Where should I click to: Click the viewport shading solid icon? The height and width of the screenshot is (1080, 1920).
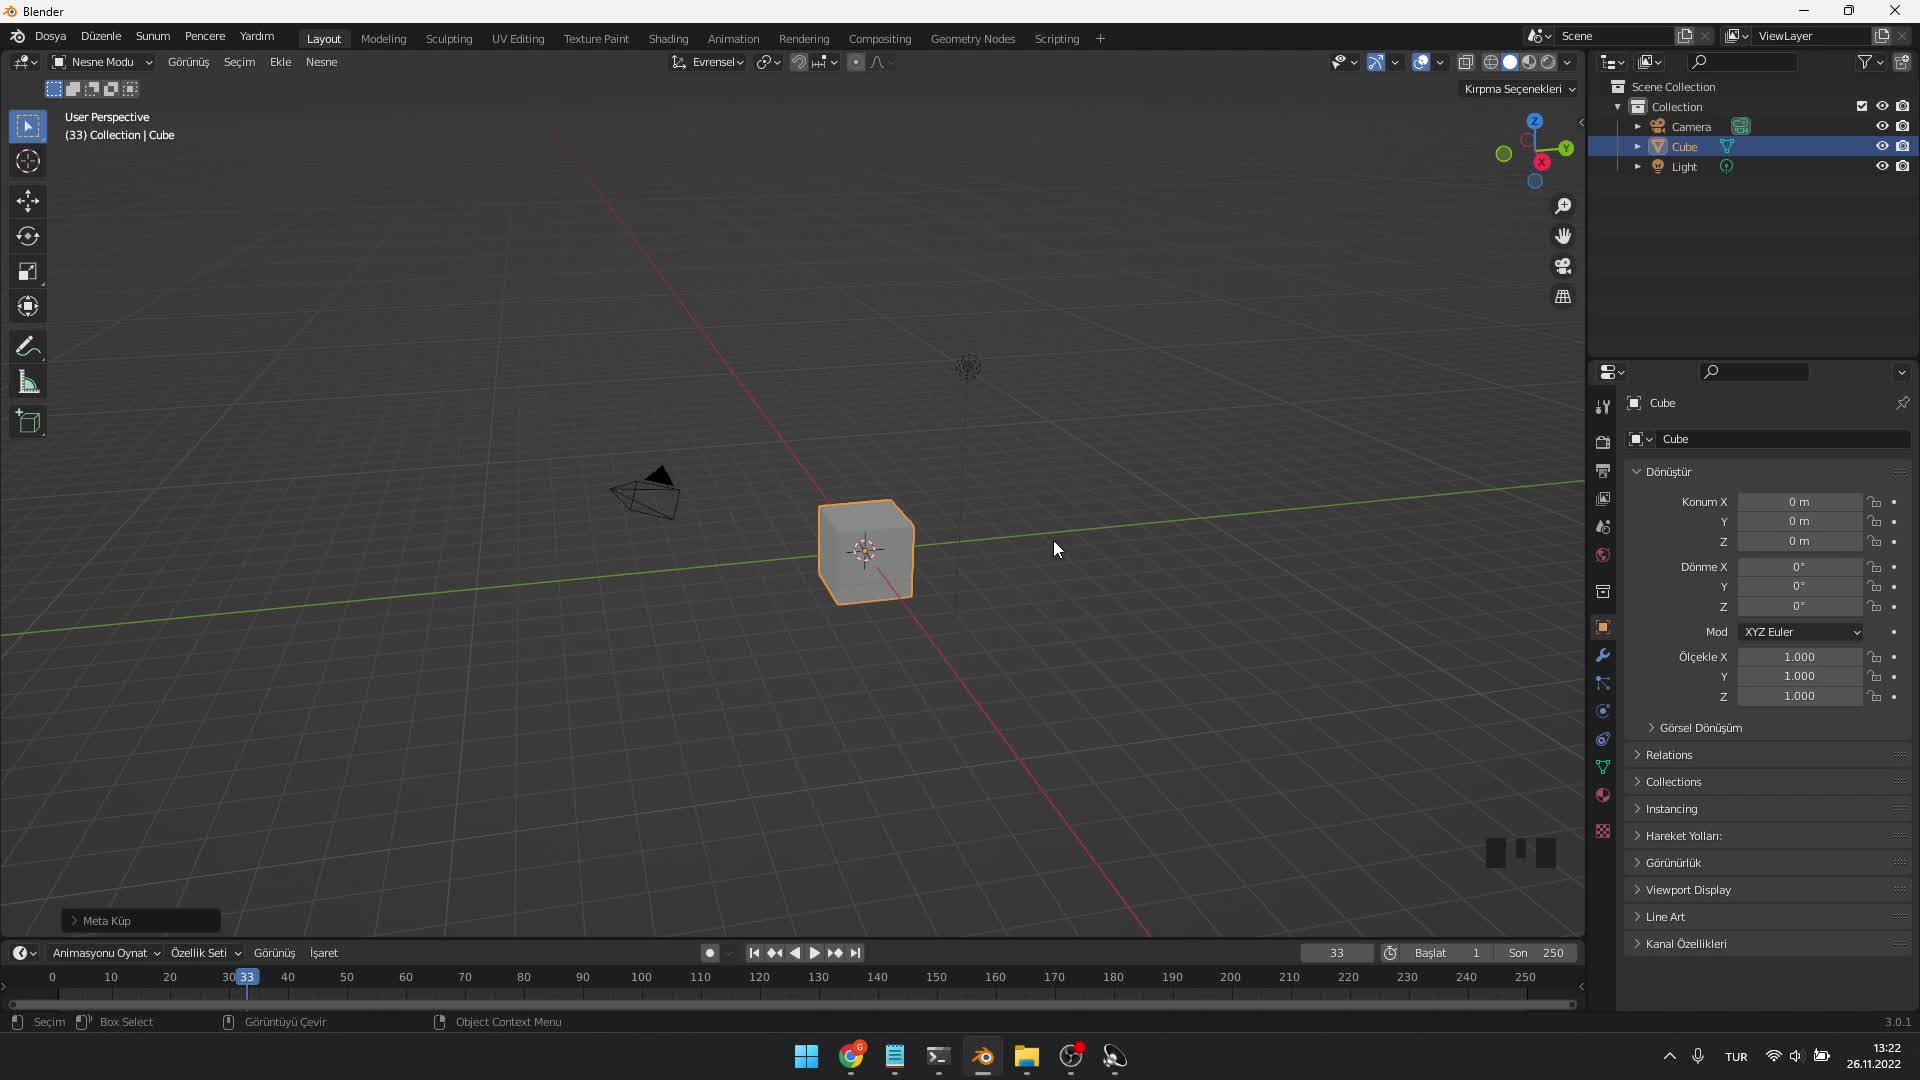click(x=1509, y=62)
